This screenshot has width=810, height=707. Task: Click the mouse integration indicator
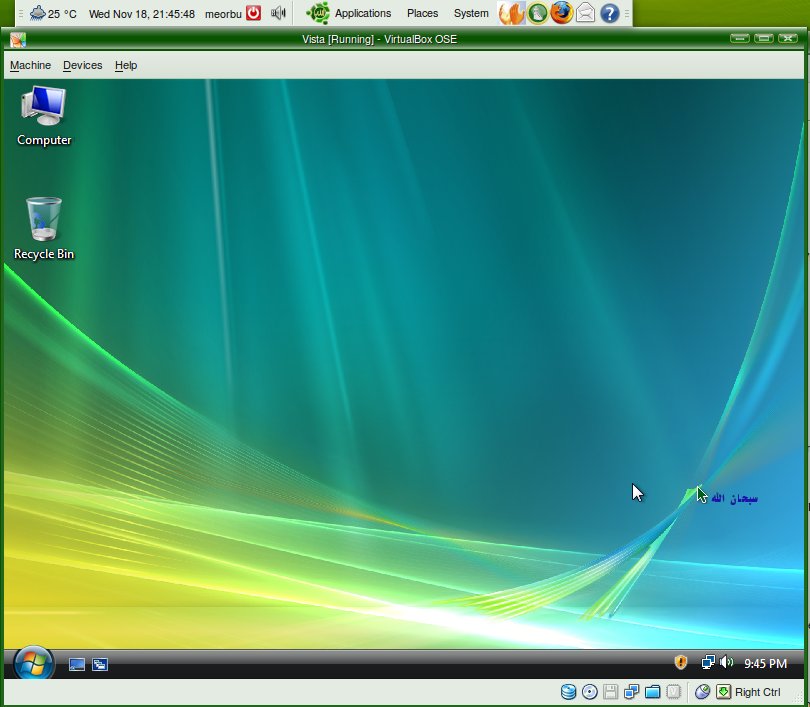(x=702, y=692)
